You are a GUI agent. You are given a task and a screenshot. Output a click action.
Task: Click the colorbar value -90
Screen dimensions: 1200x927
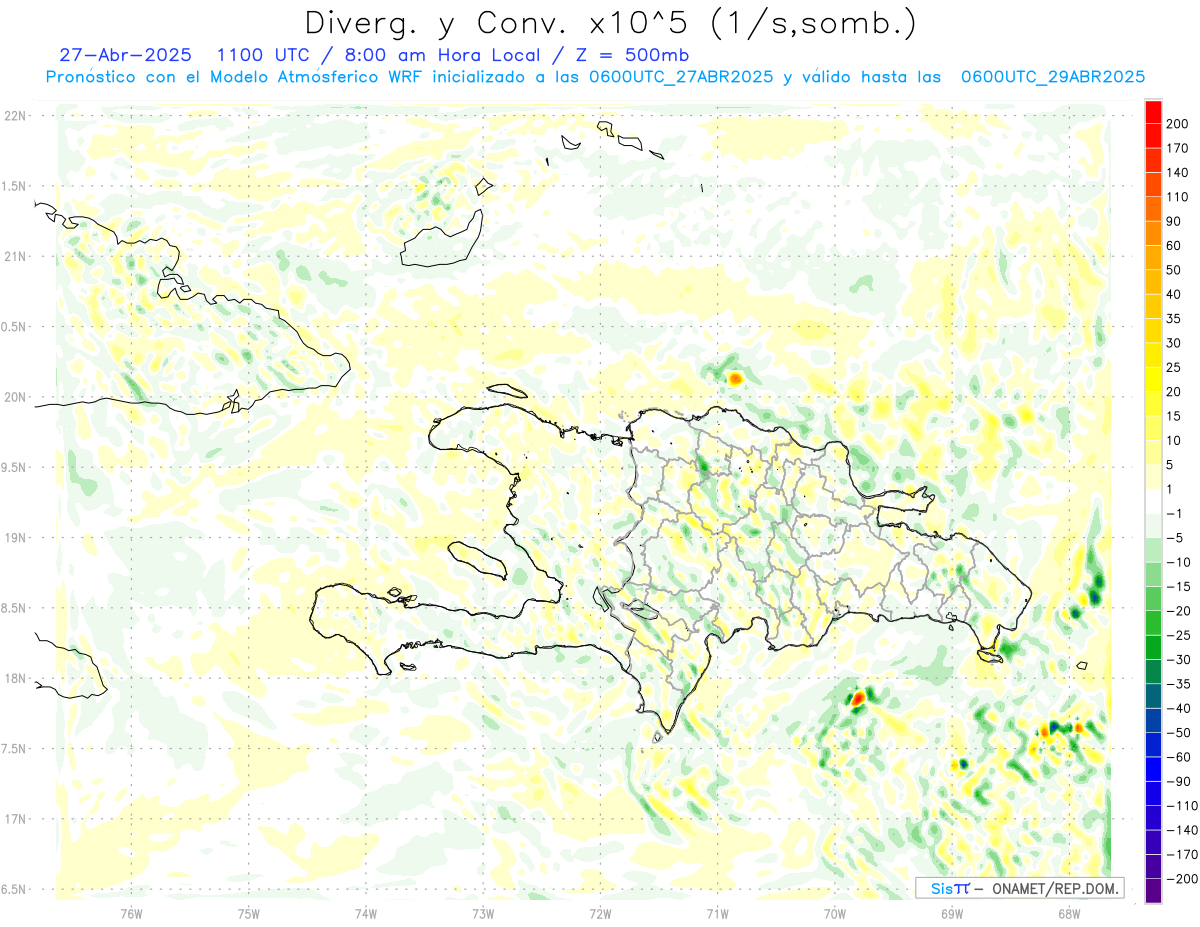click(x=1177, y=782)
